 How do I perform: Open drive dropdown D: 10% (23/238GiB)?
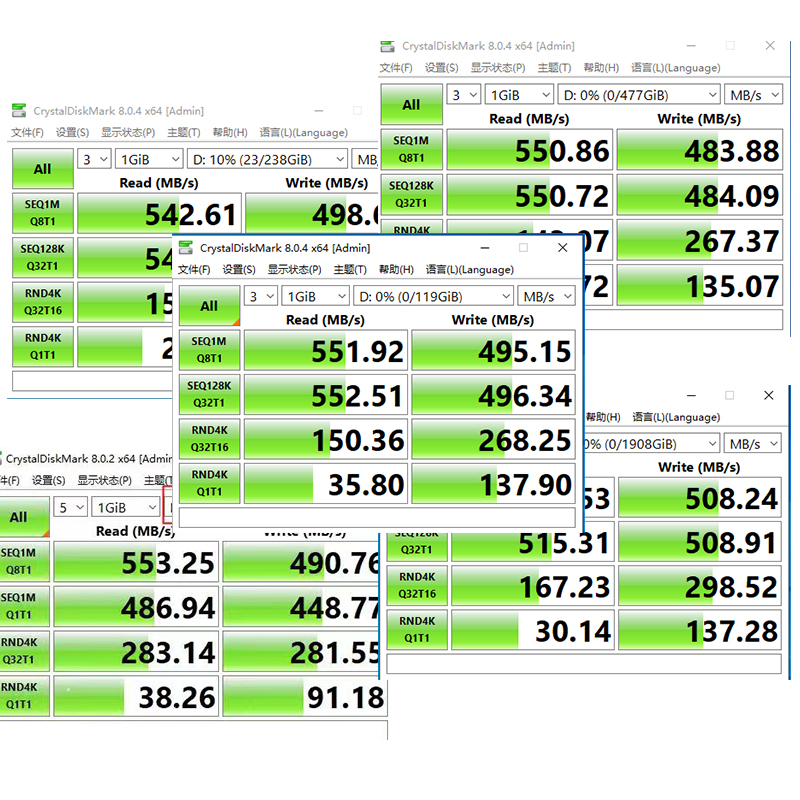point(267,160)
